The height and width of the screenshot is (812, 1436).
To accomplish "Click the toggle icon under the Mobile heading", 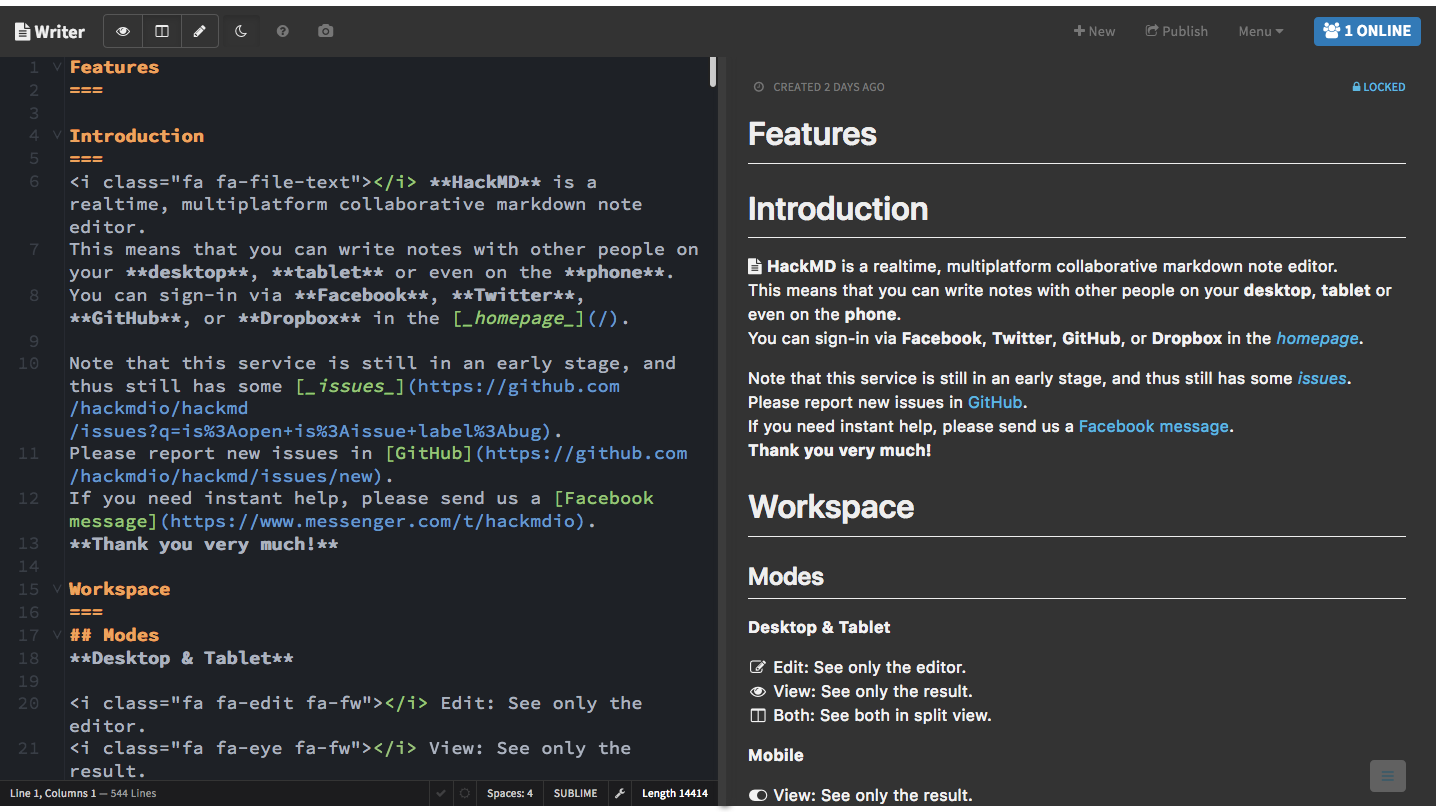I will [758, 795].
